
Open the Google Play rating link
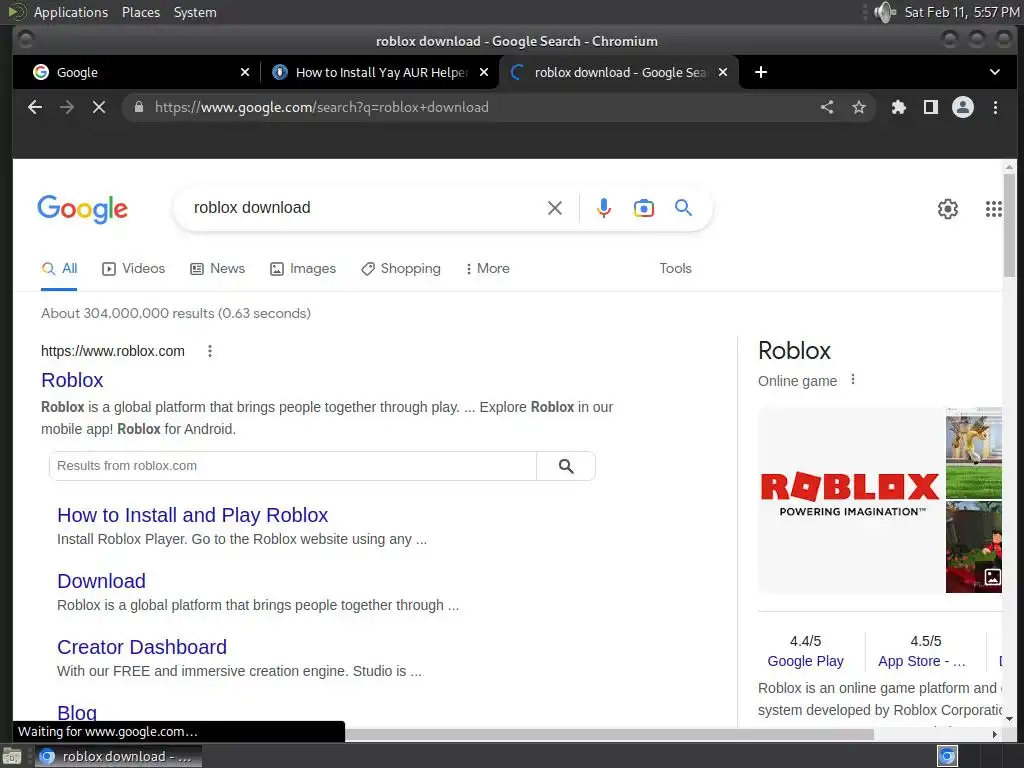805,661
